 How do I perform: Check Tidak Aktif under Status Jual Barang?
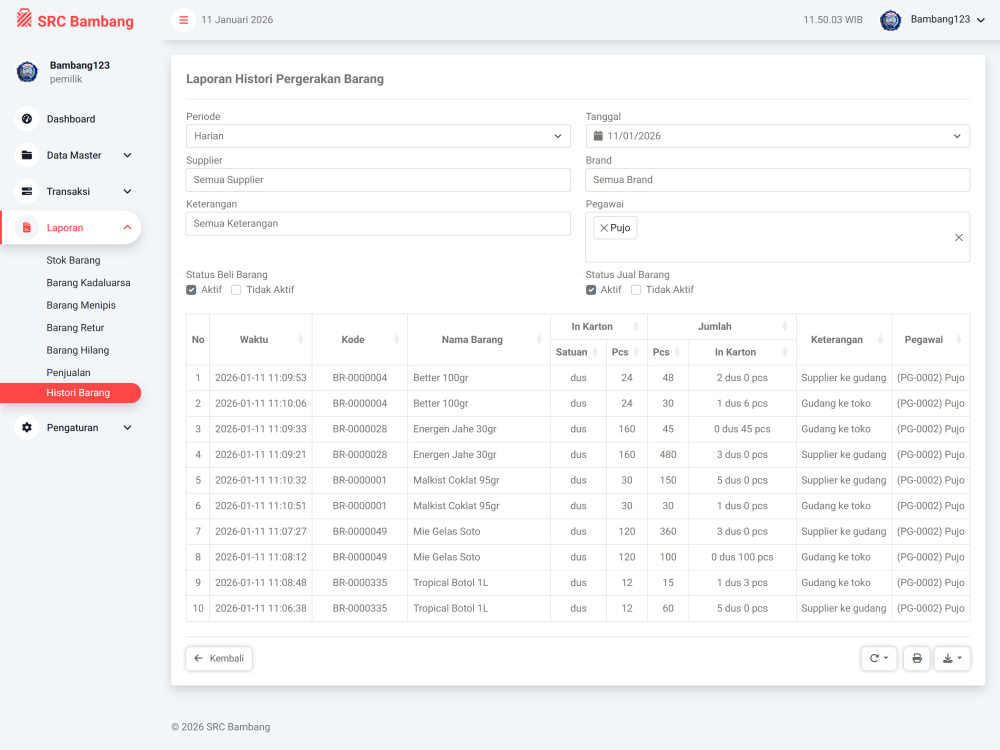tap(636, 290)
